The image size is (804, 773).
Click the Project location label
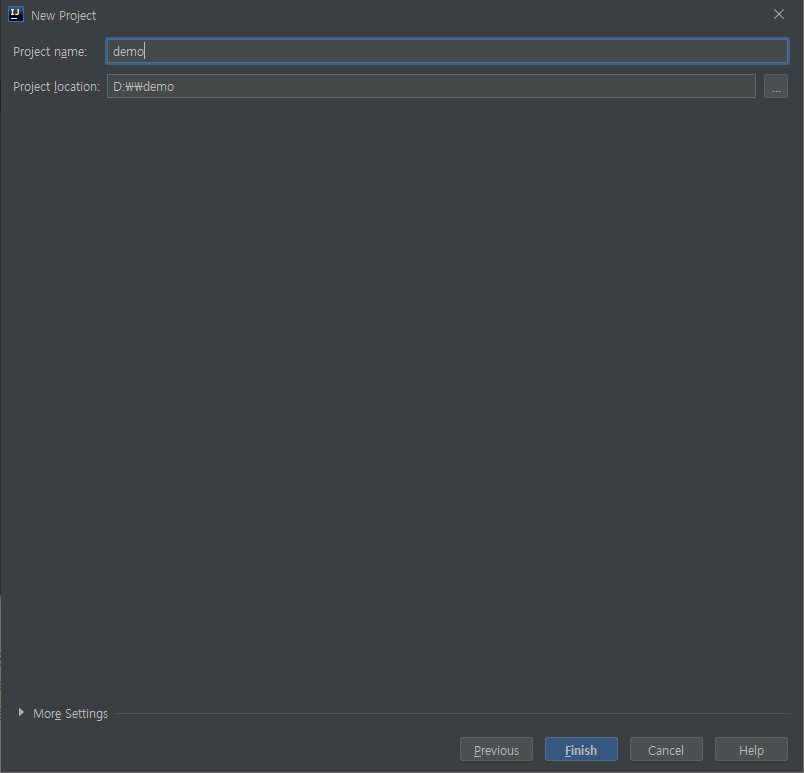[56, 87]
